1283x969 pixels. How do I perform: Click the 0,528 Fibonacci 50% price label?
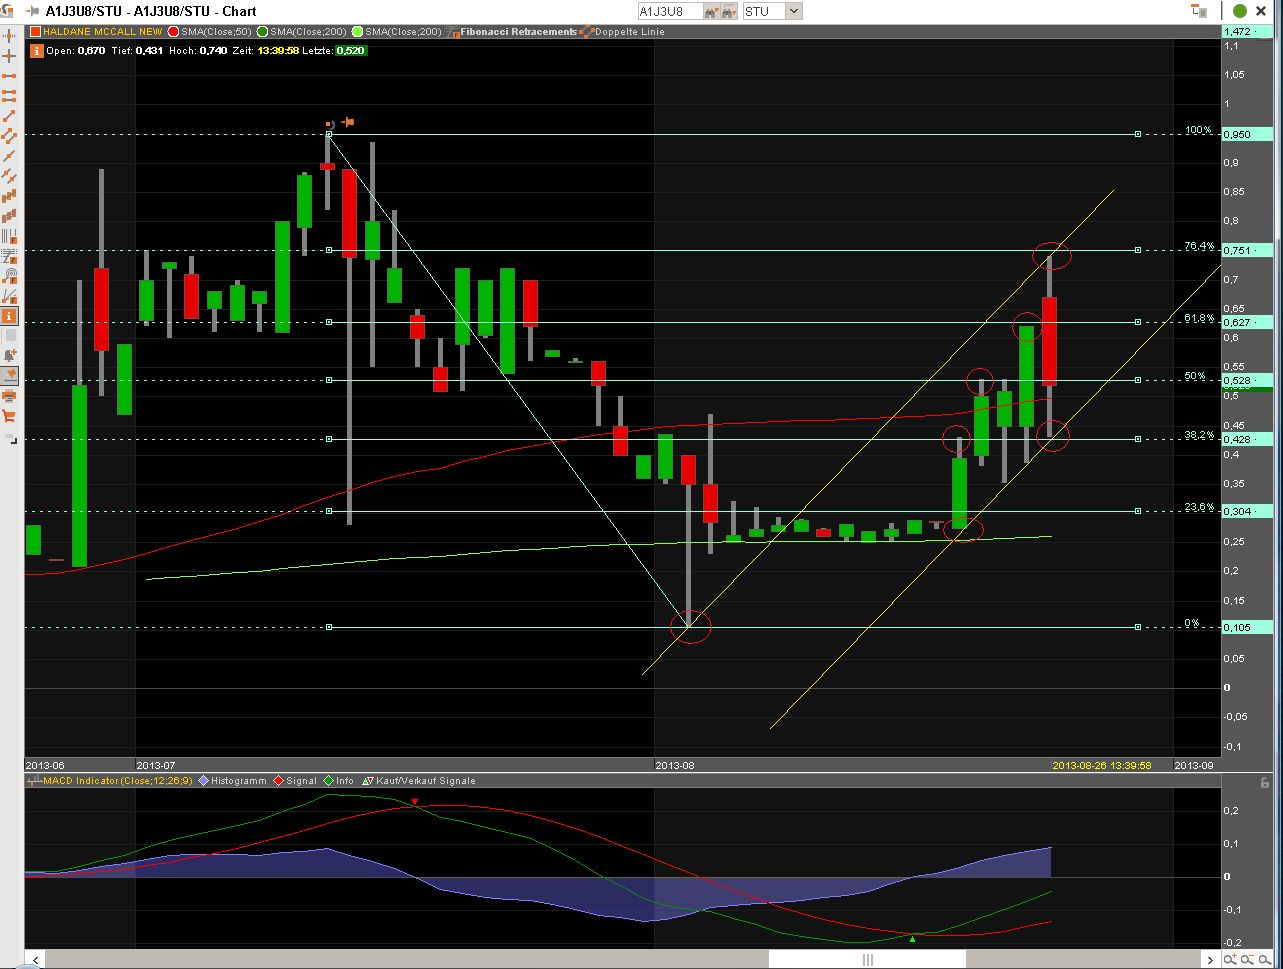(1248, 380)
